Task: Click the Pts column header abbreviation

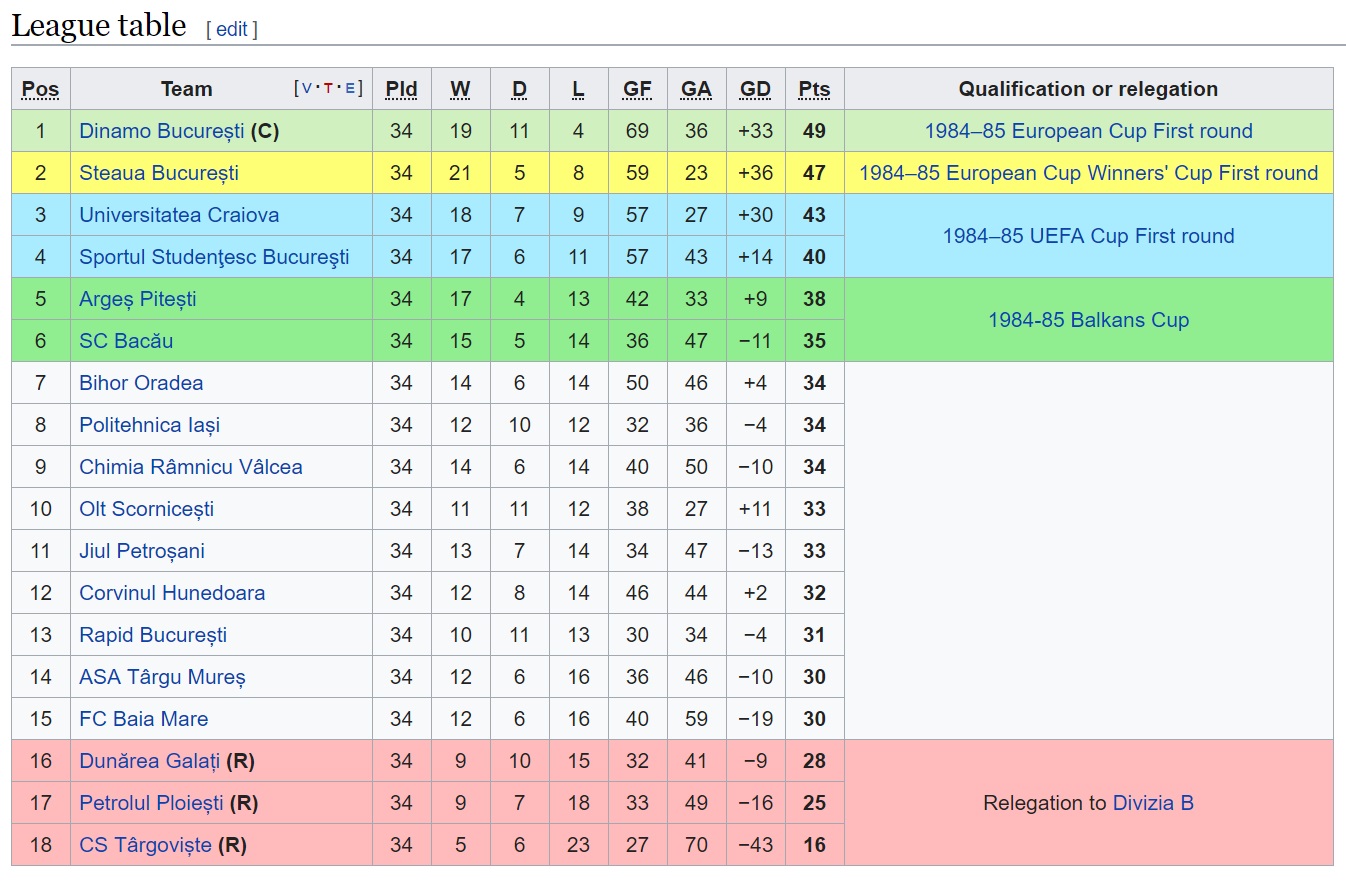Action: [x=814, y=89]
